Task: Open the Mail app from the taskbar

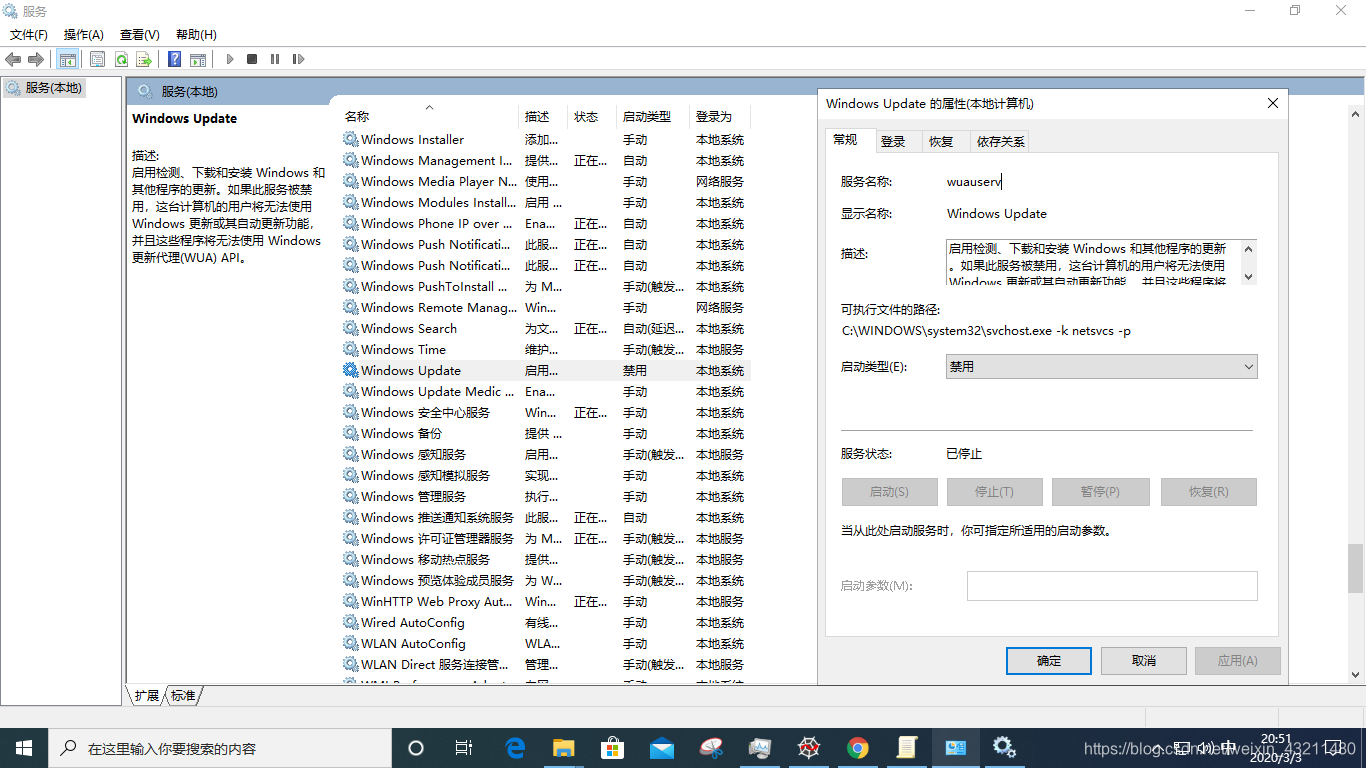Action: (662, 748)
